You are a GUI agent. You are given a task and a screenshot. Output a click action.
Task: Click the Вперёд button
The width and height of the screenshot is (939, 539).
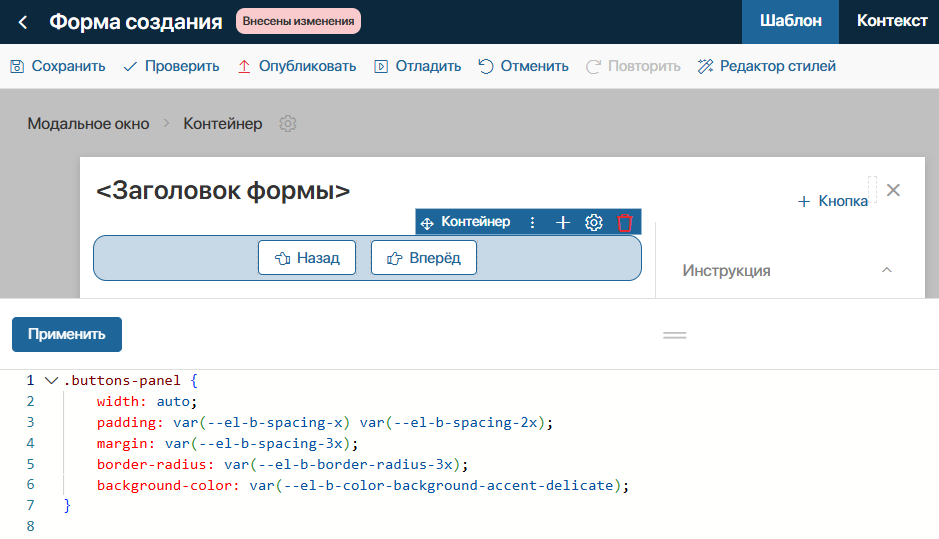[x=424, y=258]
